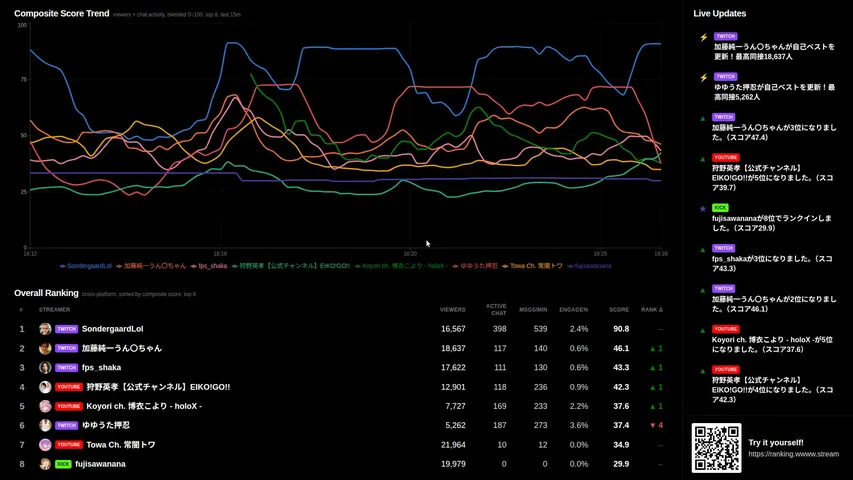853x480 pixels.
Task: Sort by the ENGAGE% column header
Action: (x=573, y=310)
